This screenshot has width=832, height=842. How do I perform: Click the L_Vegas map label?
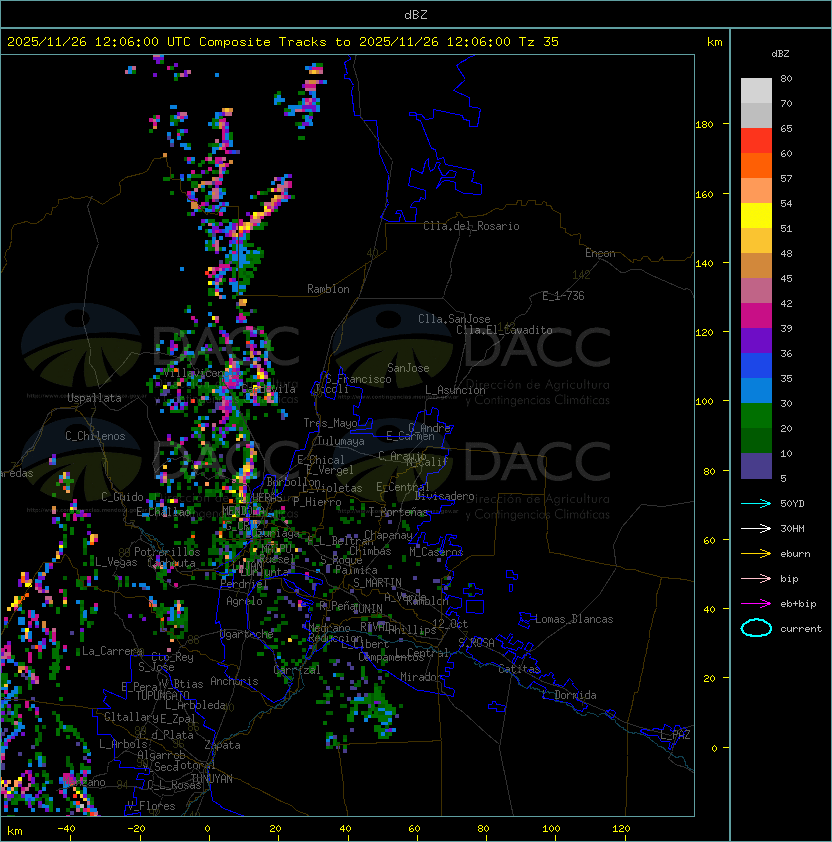(116, 562)
